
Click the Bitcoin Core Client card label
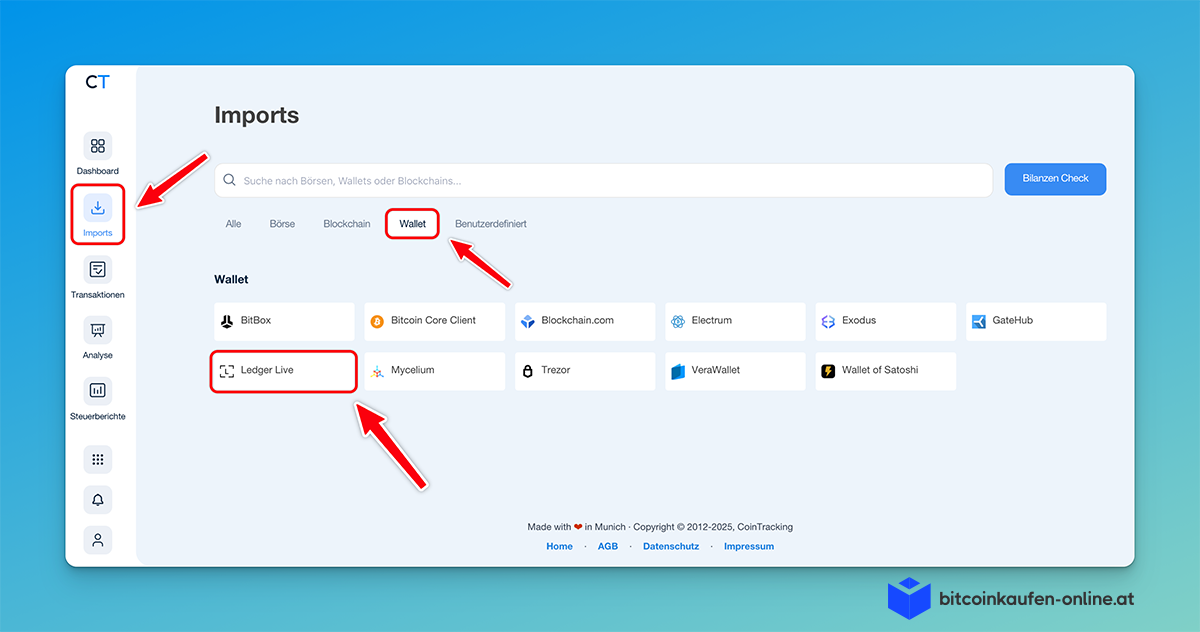pos(433,321)
